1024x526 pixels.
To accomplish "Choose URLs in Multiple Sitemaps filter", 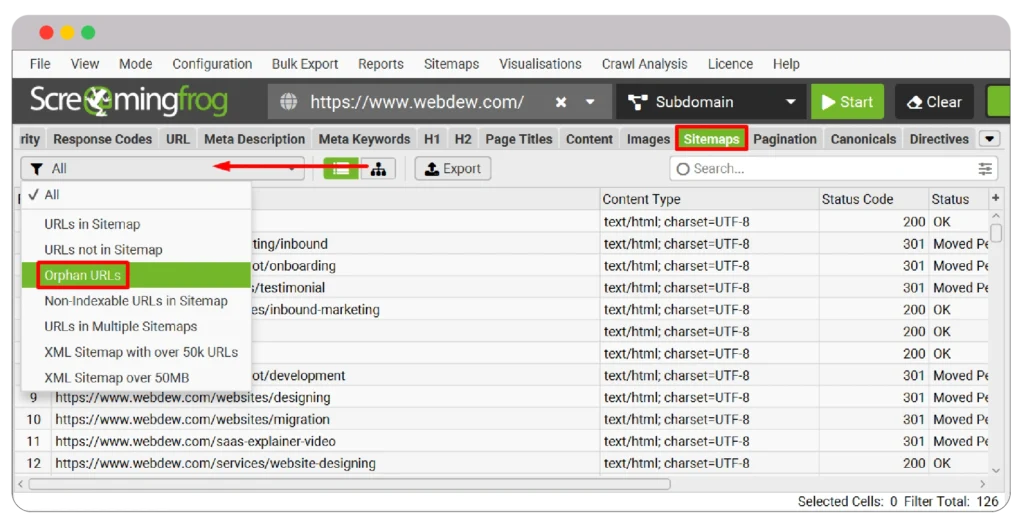I will click(x=136, y=326).
